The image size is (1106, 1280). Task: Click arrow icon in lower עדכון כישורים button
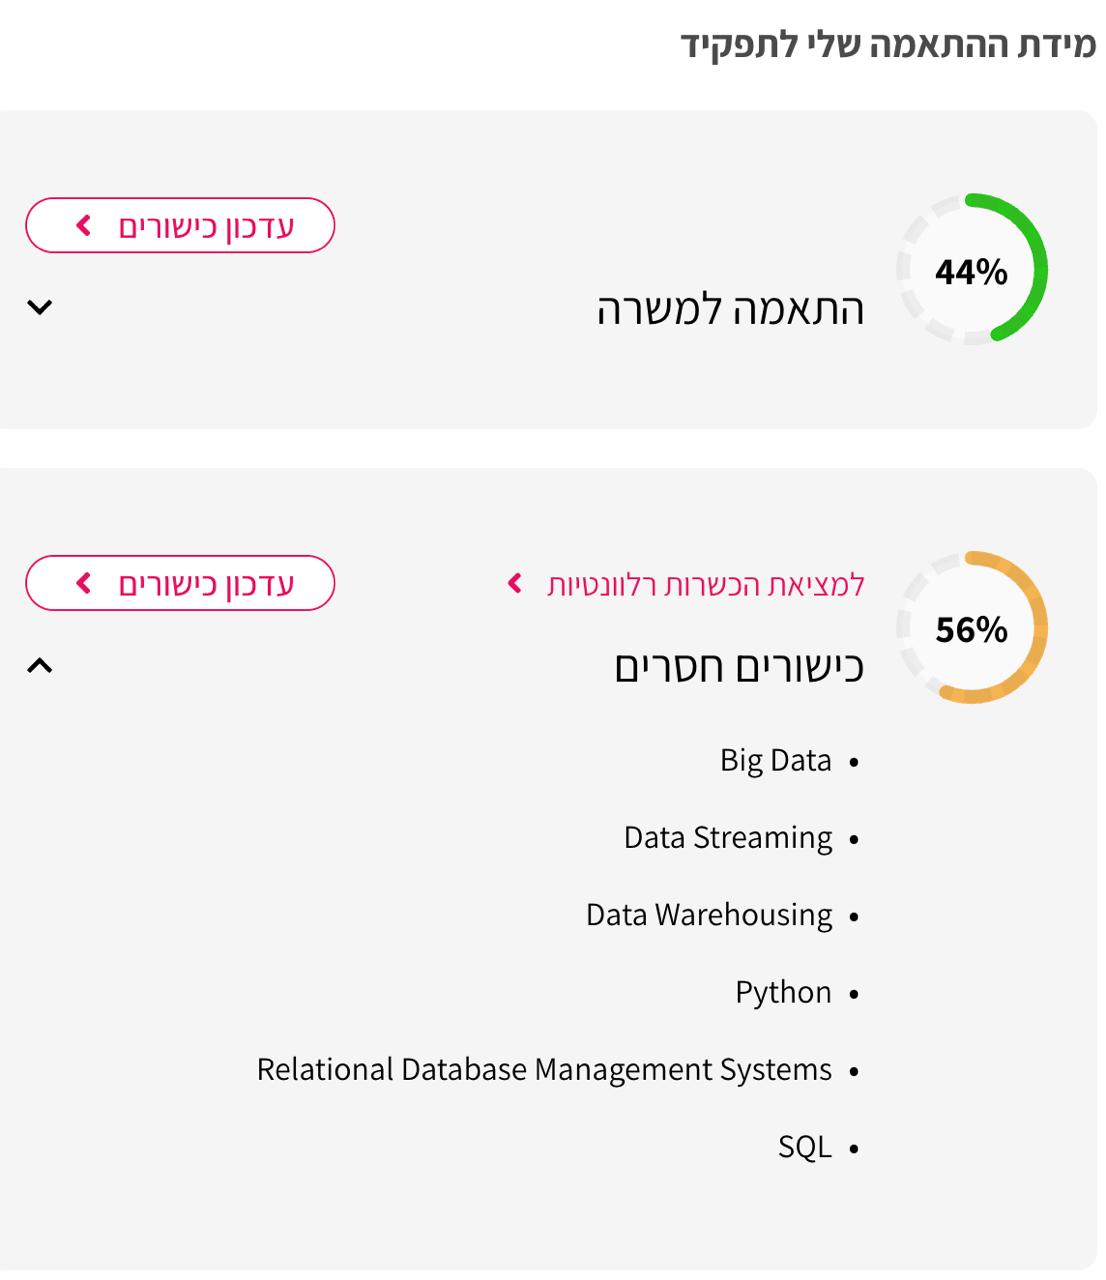tap(84, 583)
